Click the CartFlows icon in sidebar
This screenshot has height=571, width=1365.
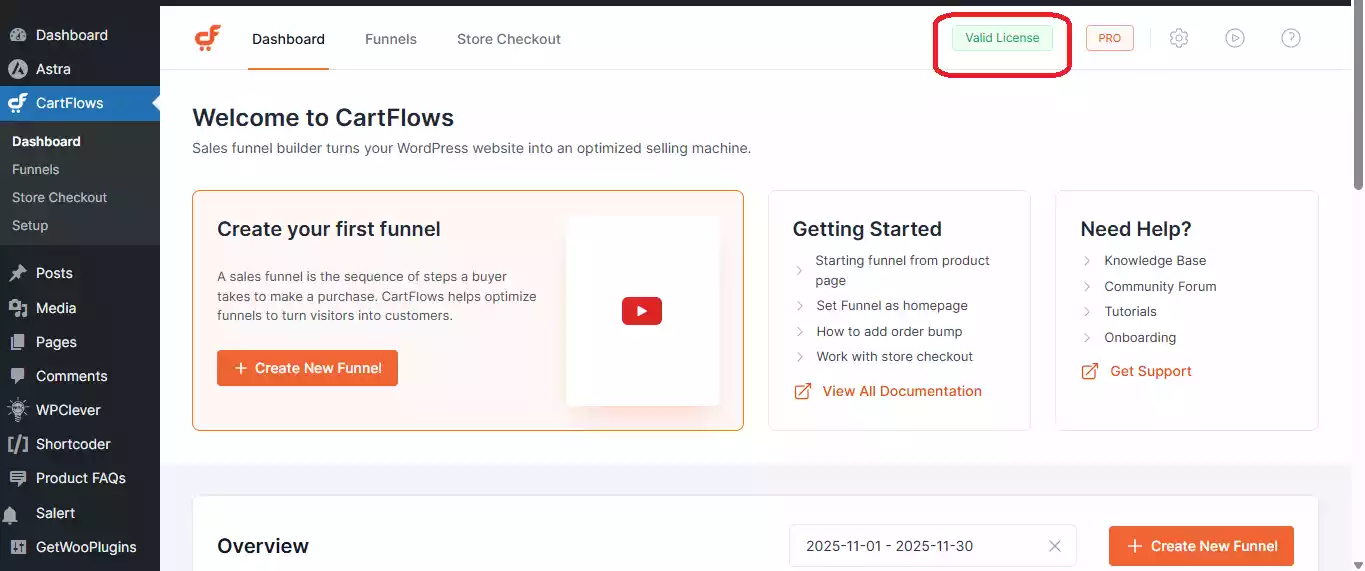[x=17, y=103]
